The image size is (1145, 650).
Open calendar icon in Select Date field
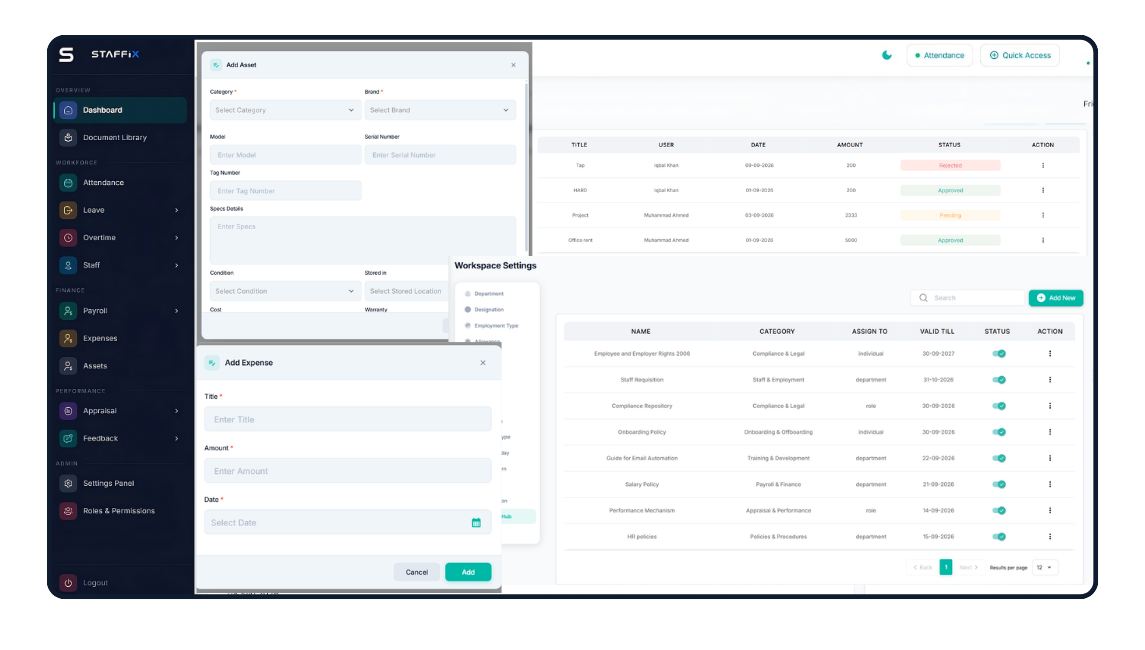coord(476,523)
